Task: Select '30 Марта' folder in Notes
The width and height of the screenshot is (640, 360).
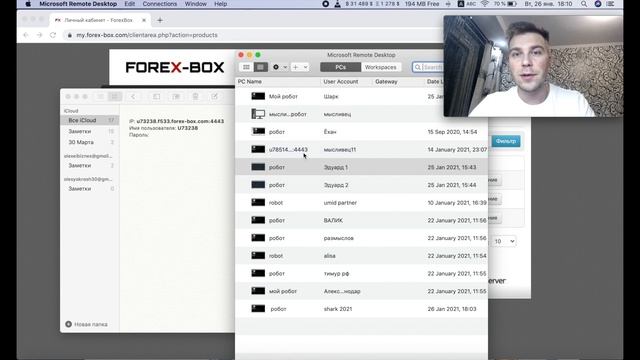Action: tap(90, 142)
